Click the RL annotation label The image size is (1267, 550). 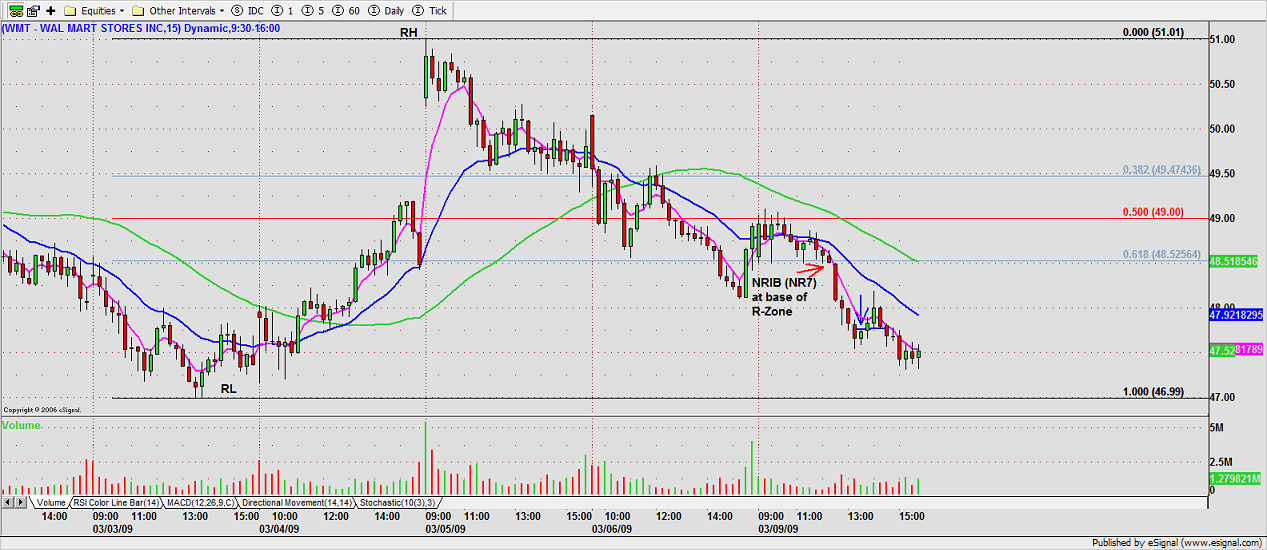229,388
